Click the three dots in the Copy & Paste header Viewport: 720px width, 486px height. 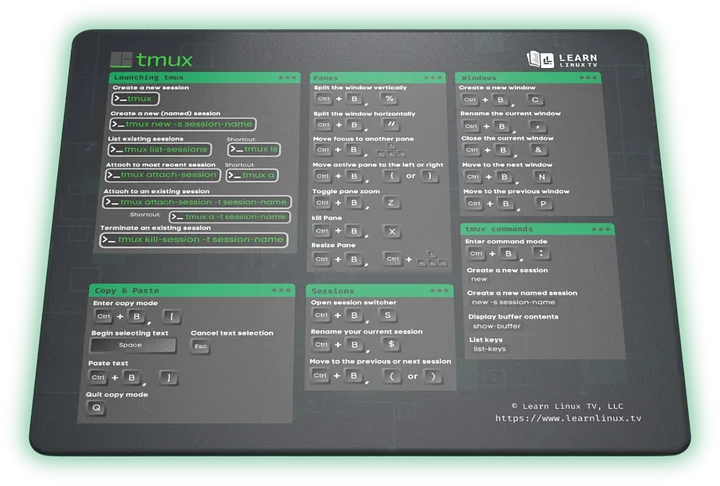281,290
